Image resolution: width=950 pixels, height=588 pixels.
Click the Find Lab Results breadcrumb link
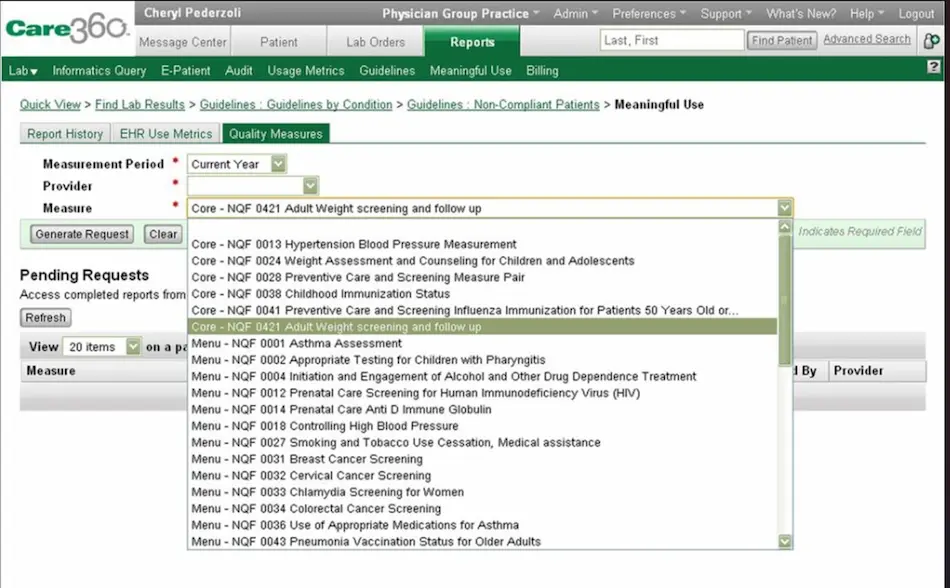click(x=139, y=104)
